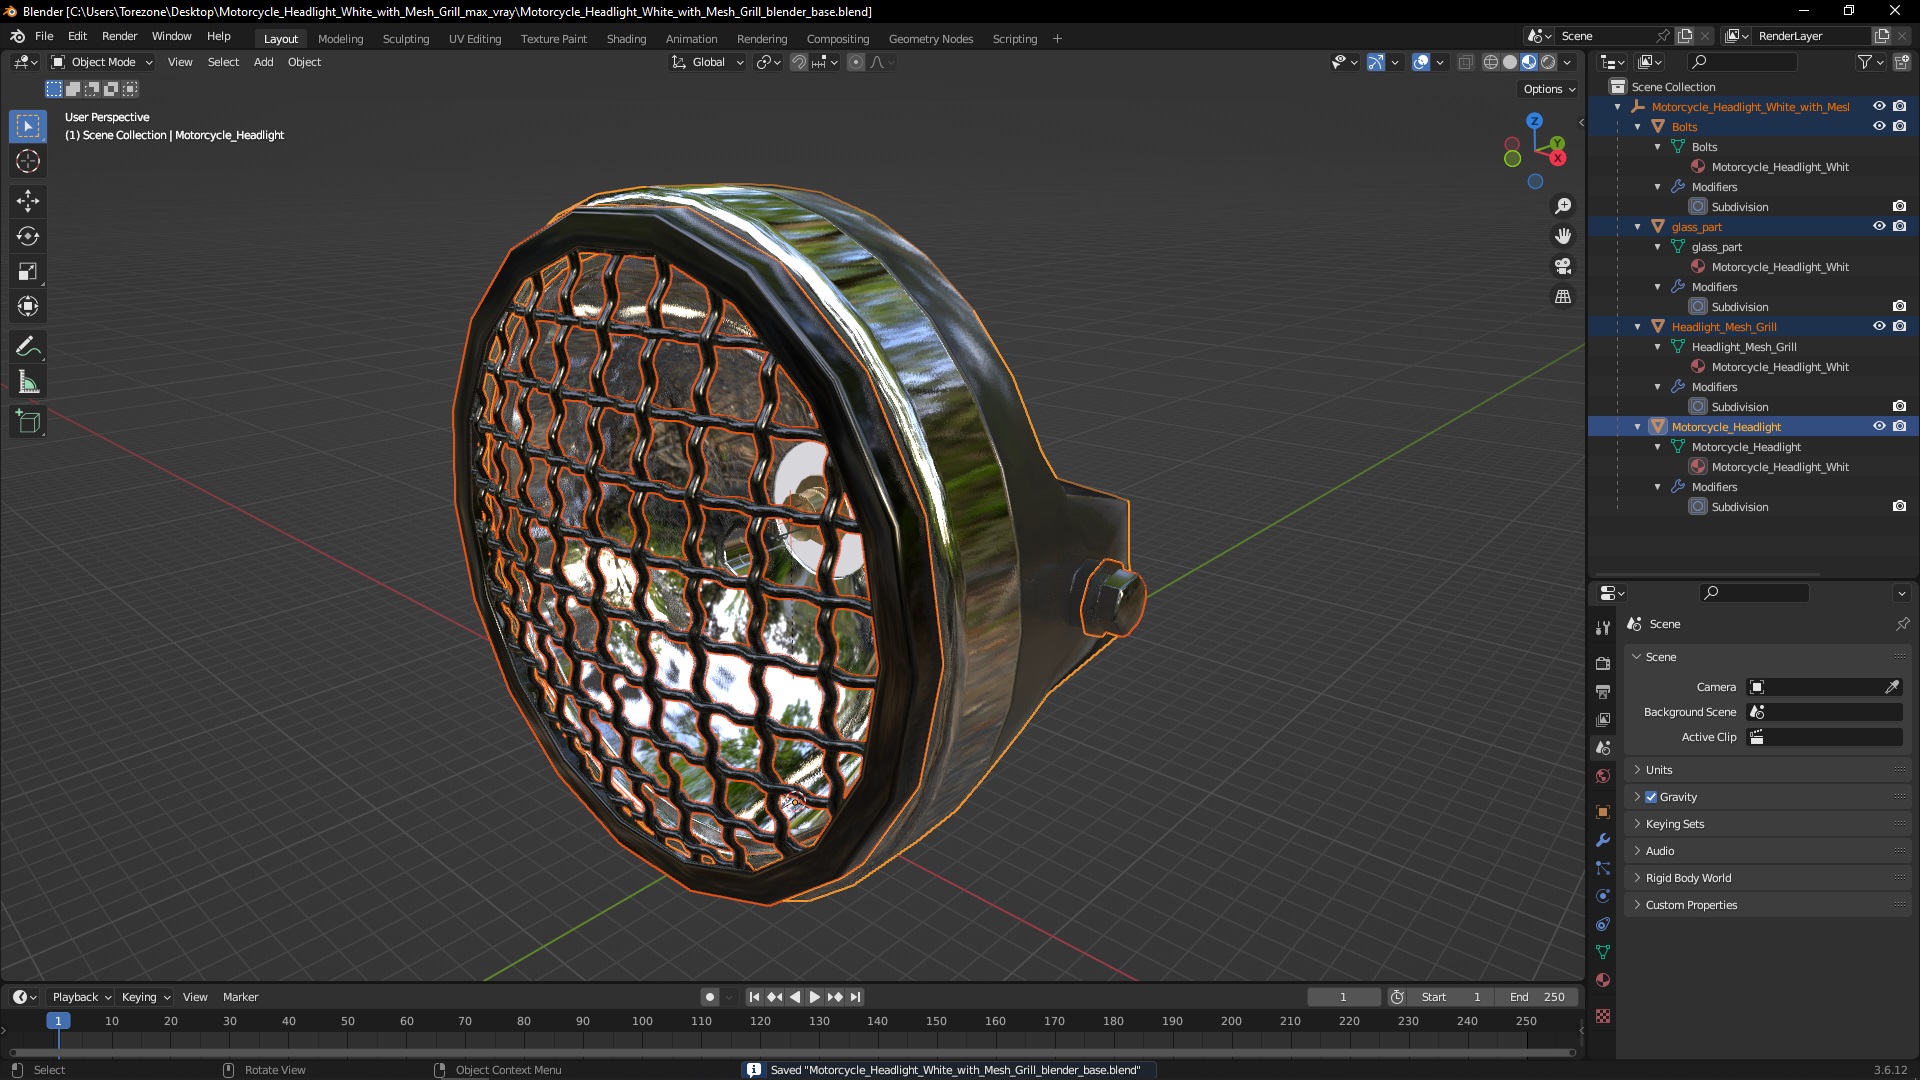Viewport: 1920px width, 1080px height.
Task: Collapse the Bolts tree item
Action: pos(1638,127)
